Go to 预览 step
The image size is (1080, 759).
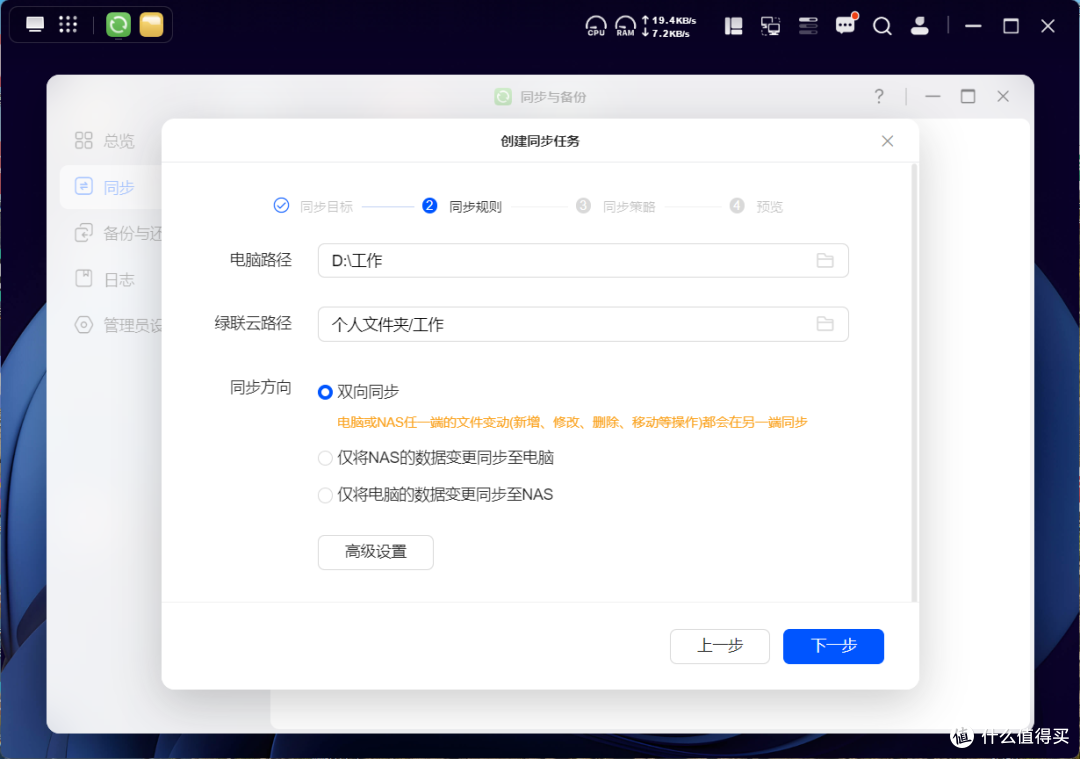[x=756, y=206]
